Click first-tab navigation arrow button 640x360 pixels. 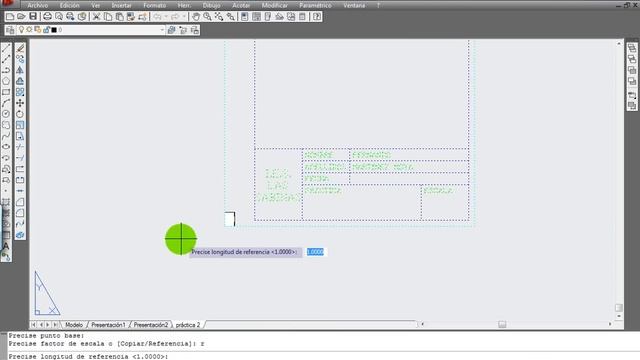(x=33, y=325)
